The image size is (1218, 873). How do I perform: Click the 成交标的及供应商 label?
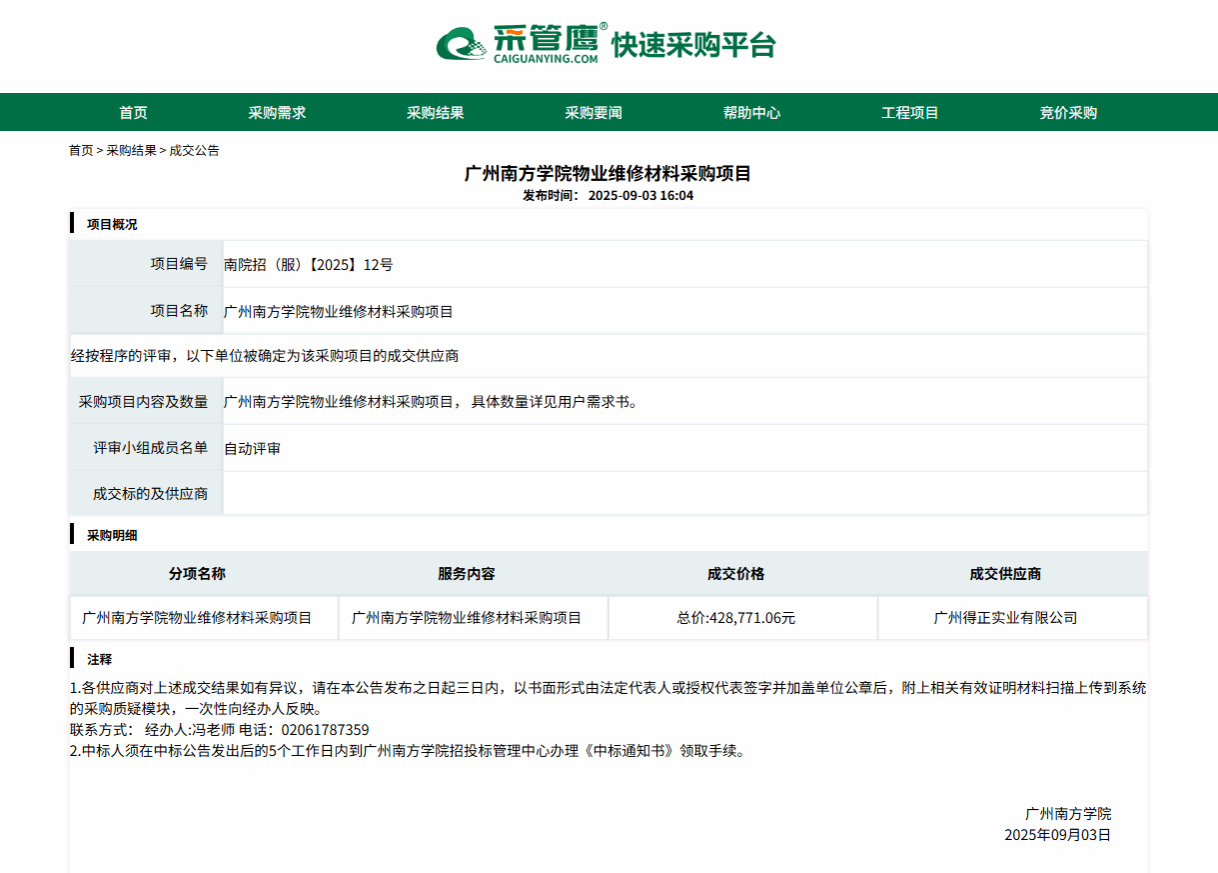point(151,494)
